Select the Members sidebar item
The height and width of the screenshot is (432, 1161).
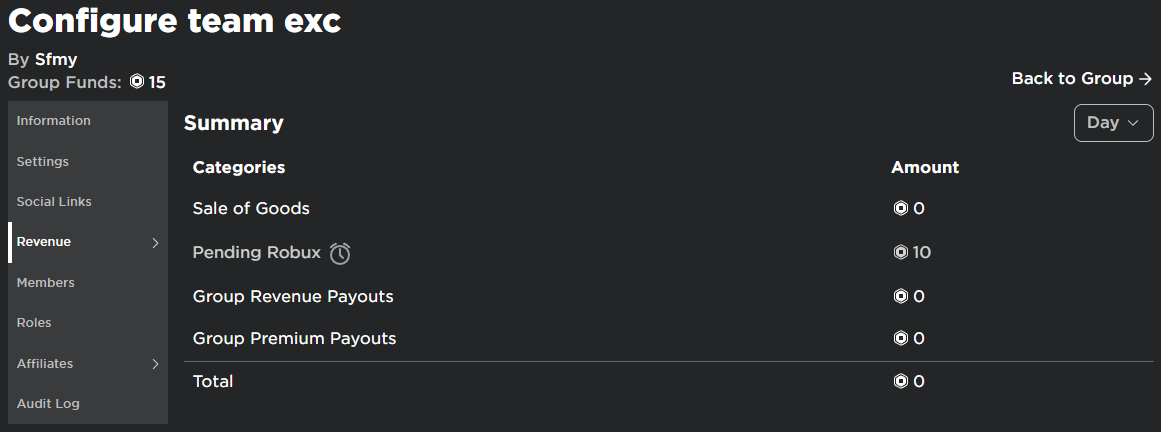[x=88, y=282]
